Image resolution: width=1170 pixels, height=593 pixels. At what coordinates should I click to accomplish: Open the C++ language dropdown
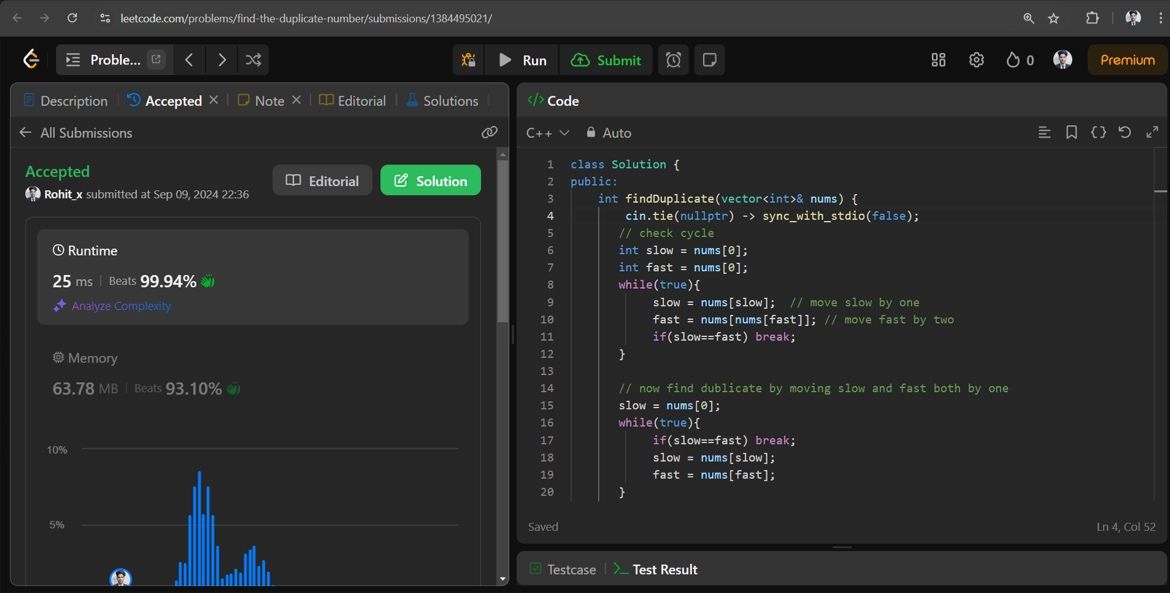[548, 133]
